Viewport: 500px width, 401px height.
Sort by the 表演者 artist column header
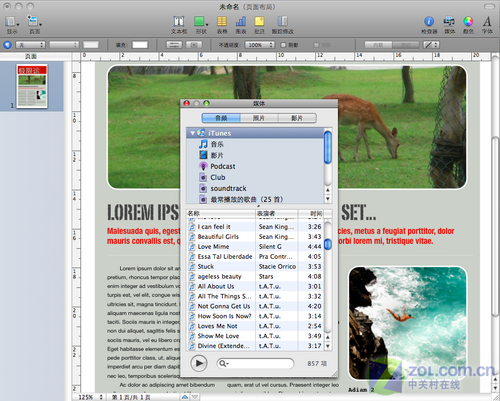(x=277, y=213)
